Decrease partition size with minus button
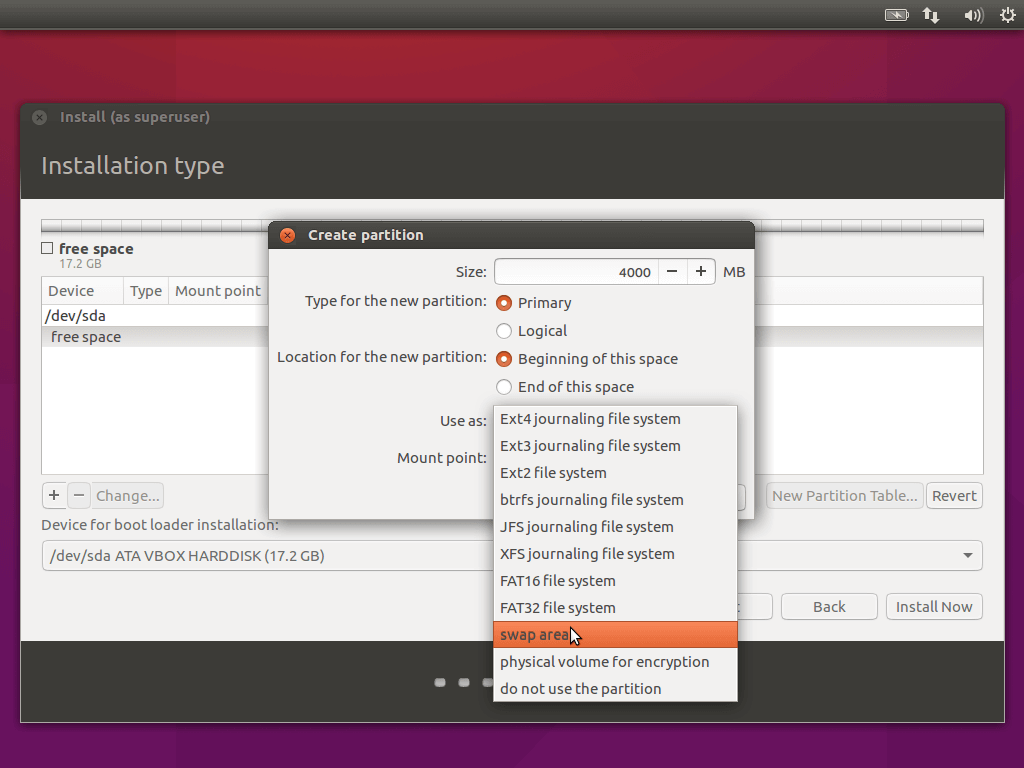Viewport: 1024px width, 768px height. point(673,272)
